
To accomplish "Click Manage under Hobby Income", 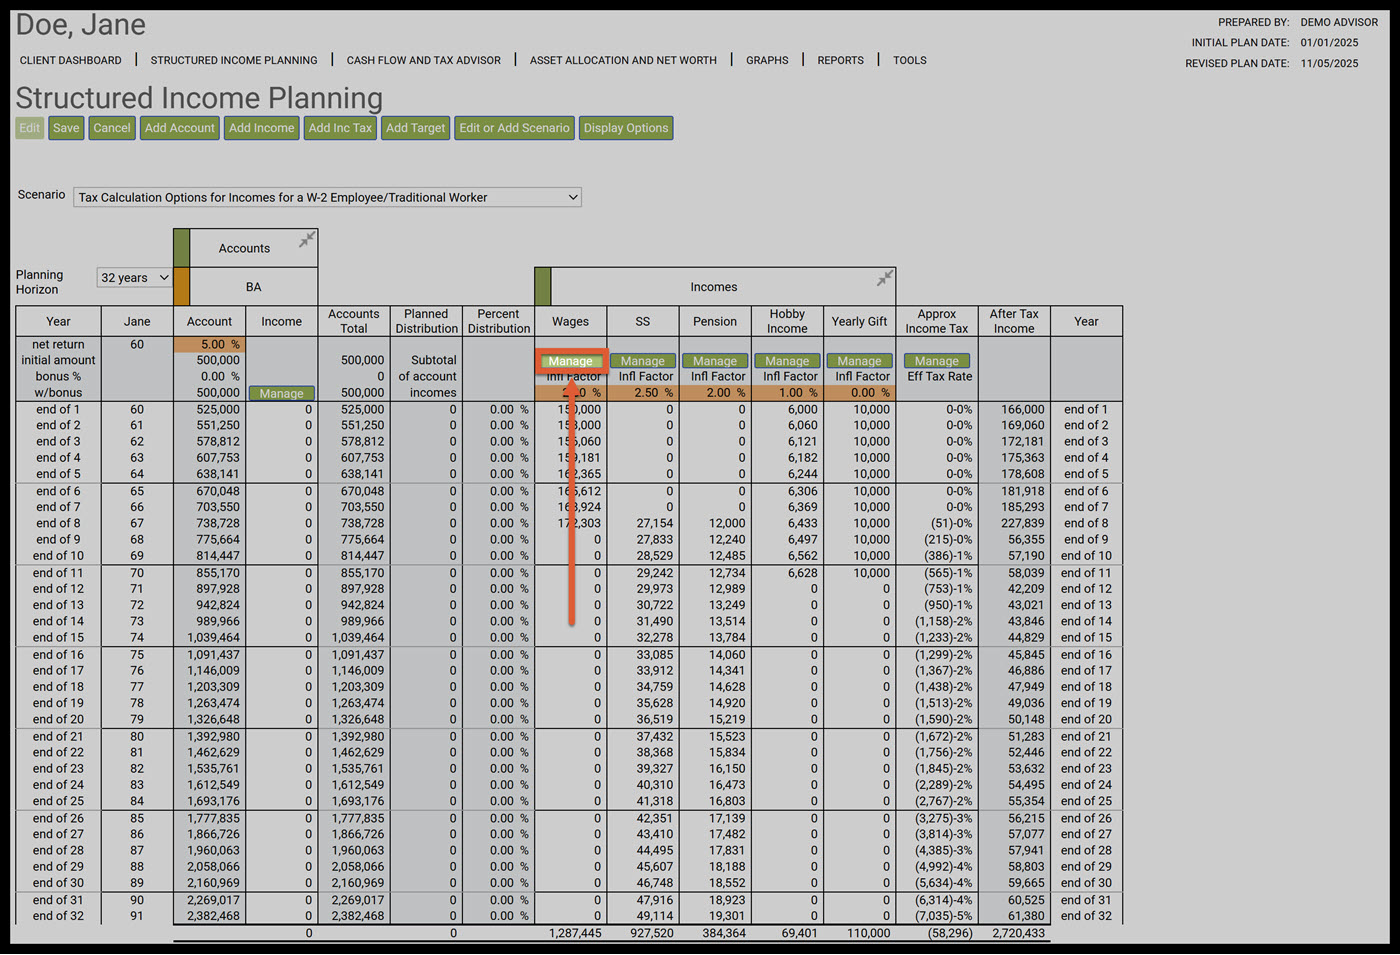I will 787,361.
